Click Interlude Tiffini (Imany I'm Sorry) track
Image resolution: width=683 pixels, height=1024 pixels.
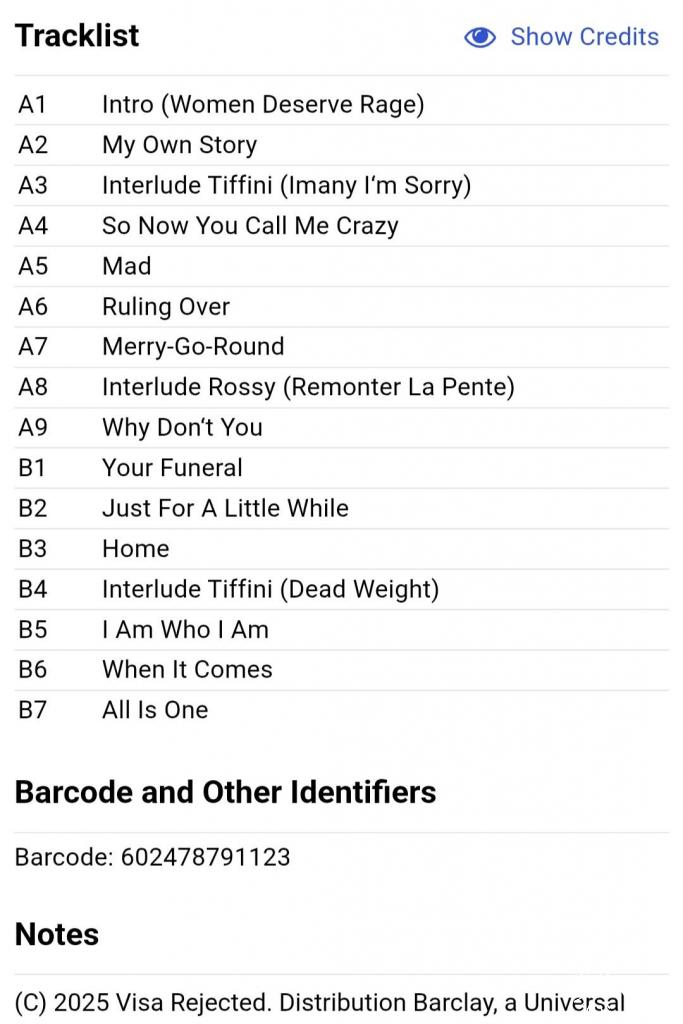pos(286,185)
